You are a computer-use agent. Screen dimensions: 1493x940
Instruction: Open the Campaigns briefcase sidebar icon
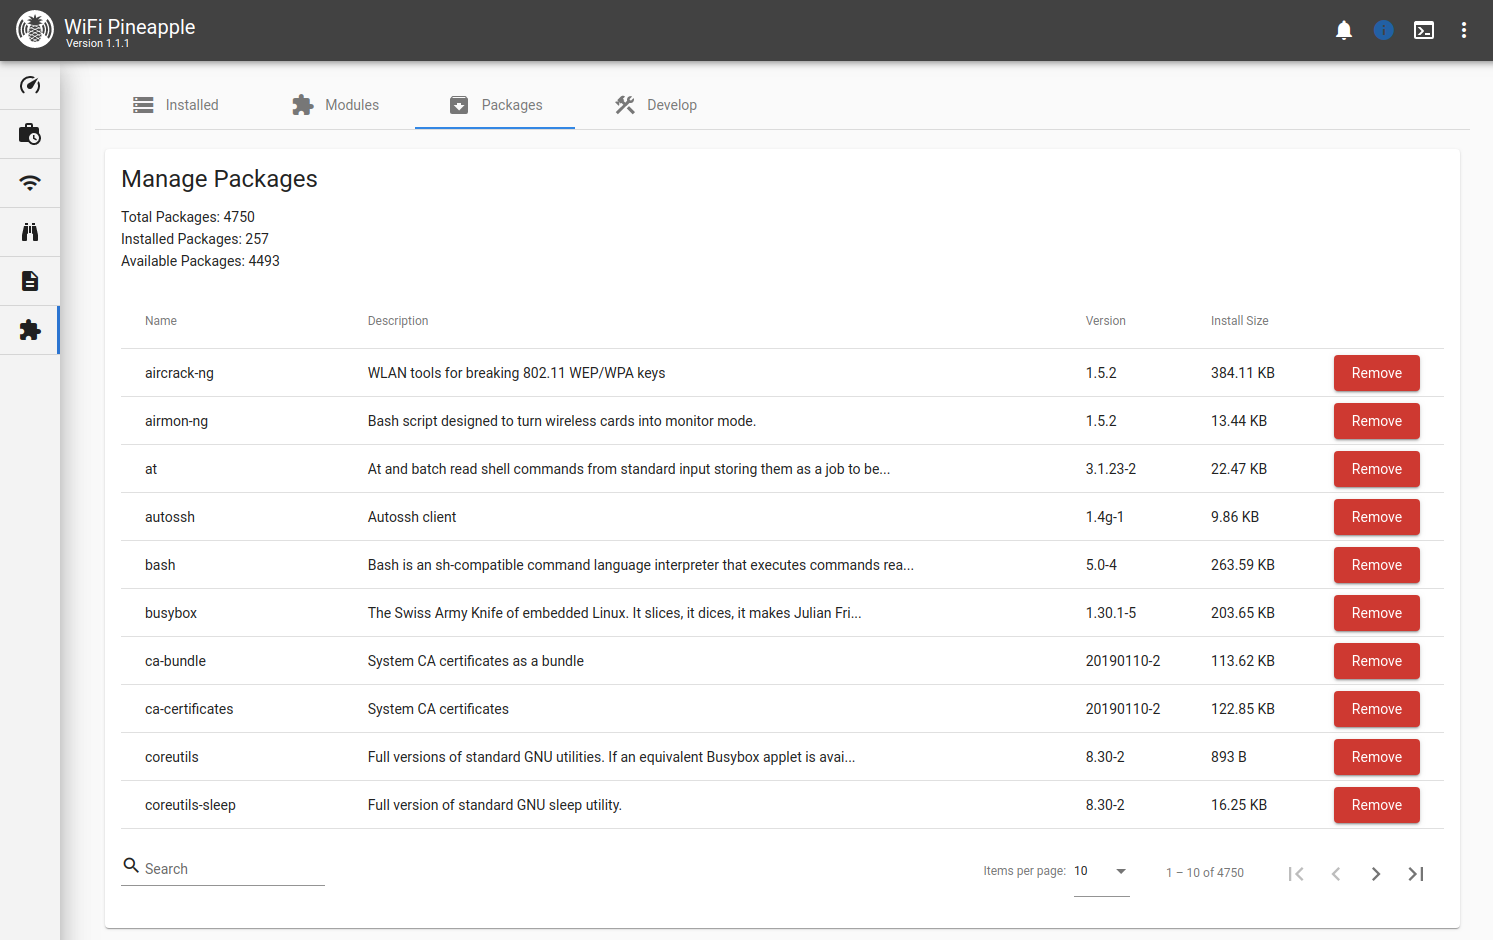[x=30, y=134]
